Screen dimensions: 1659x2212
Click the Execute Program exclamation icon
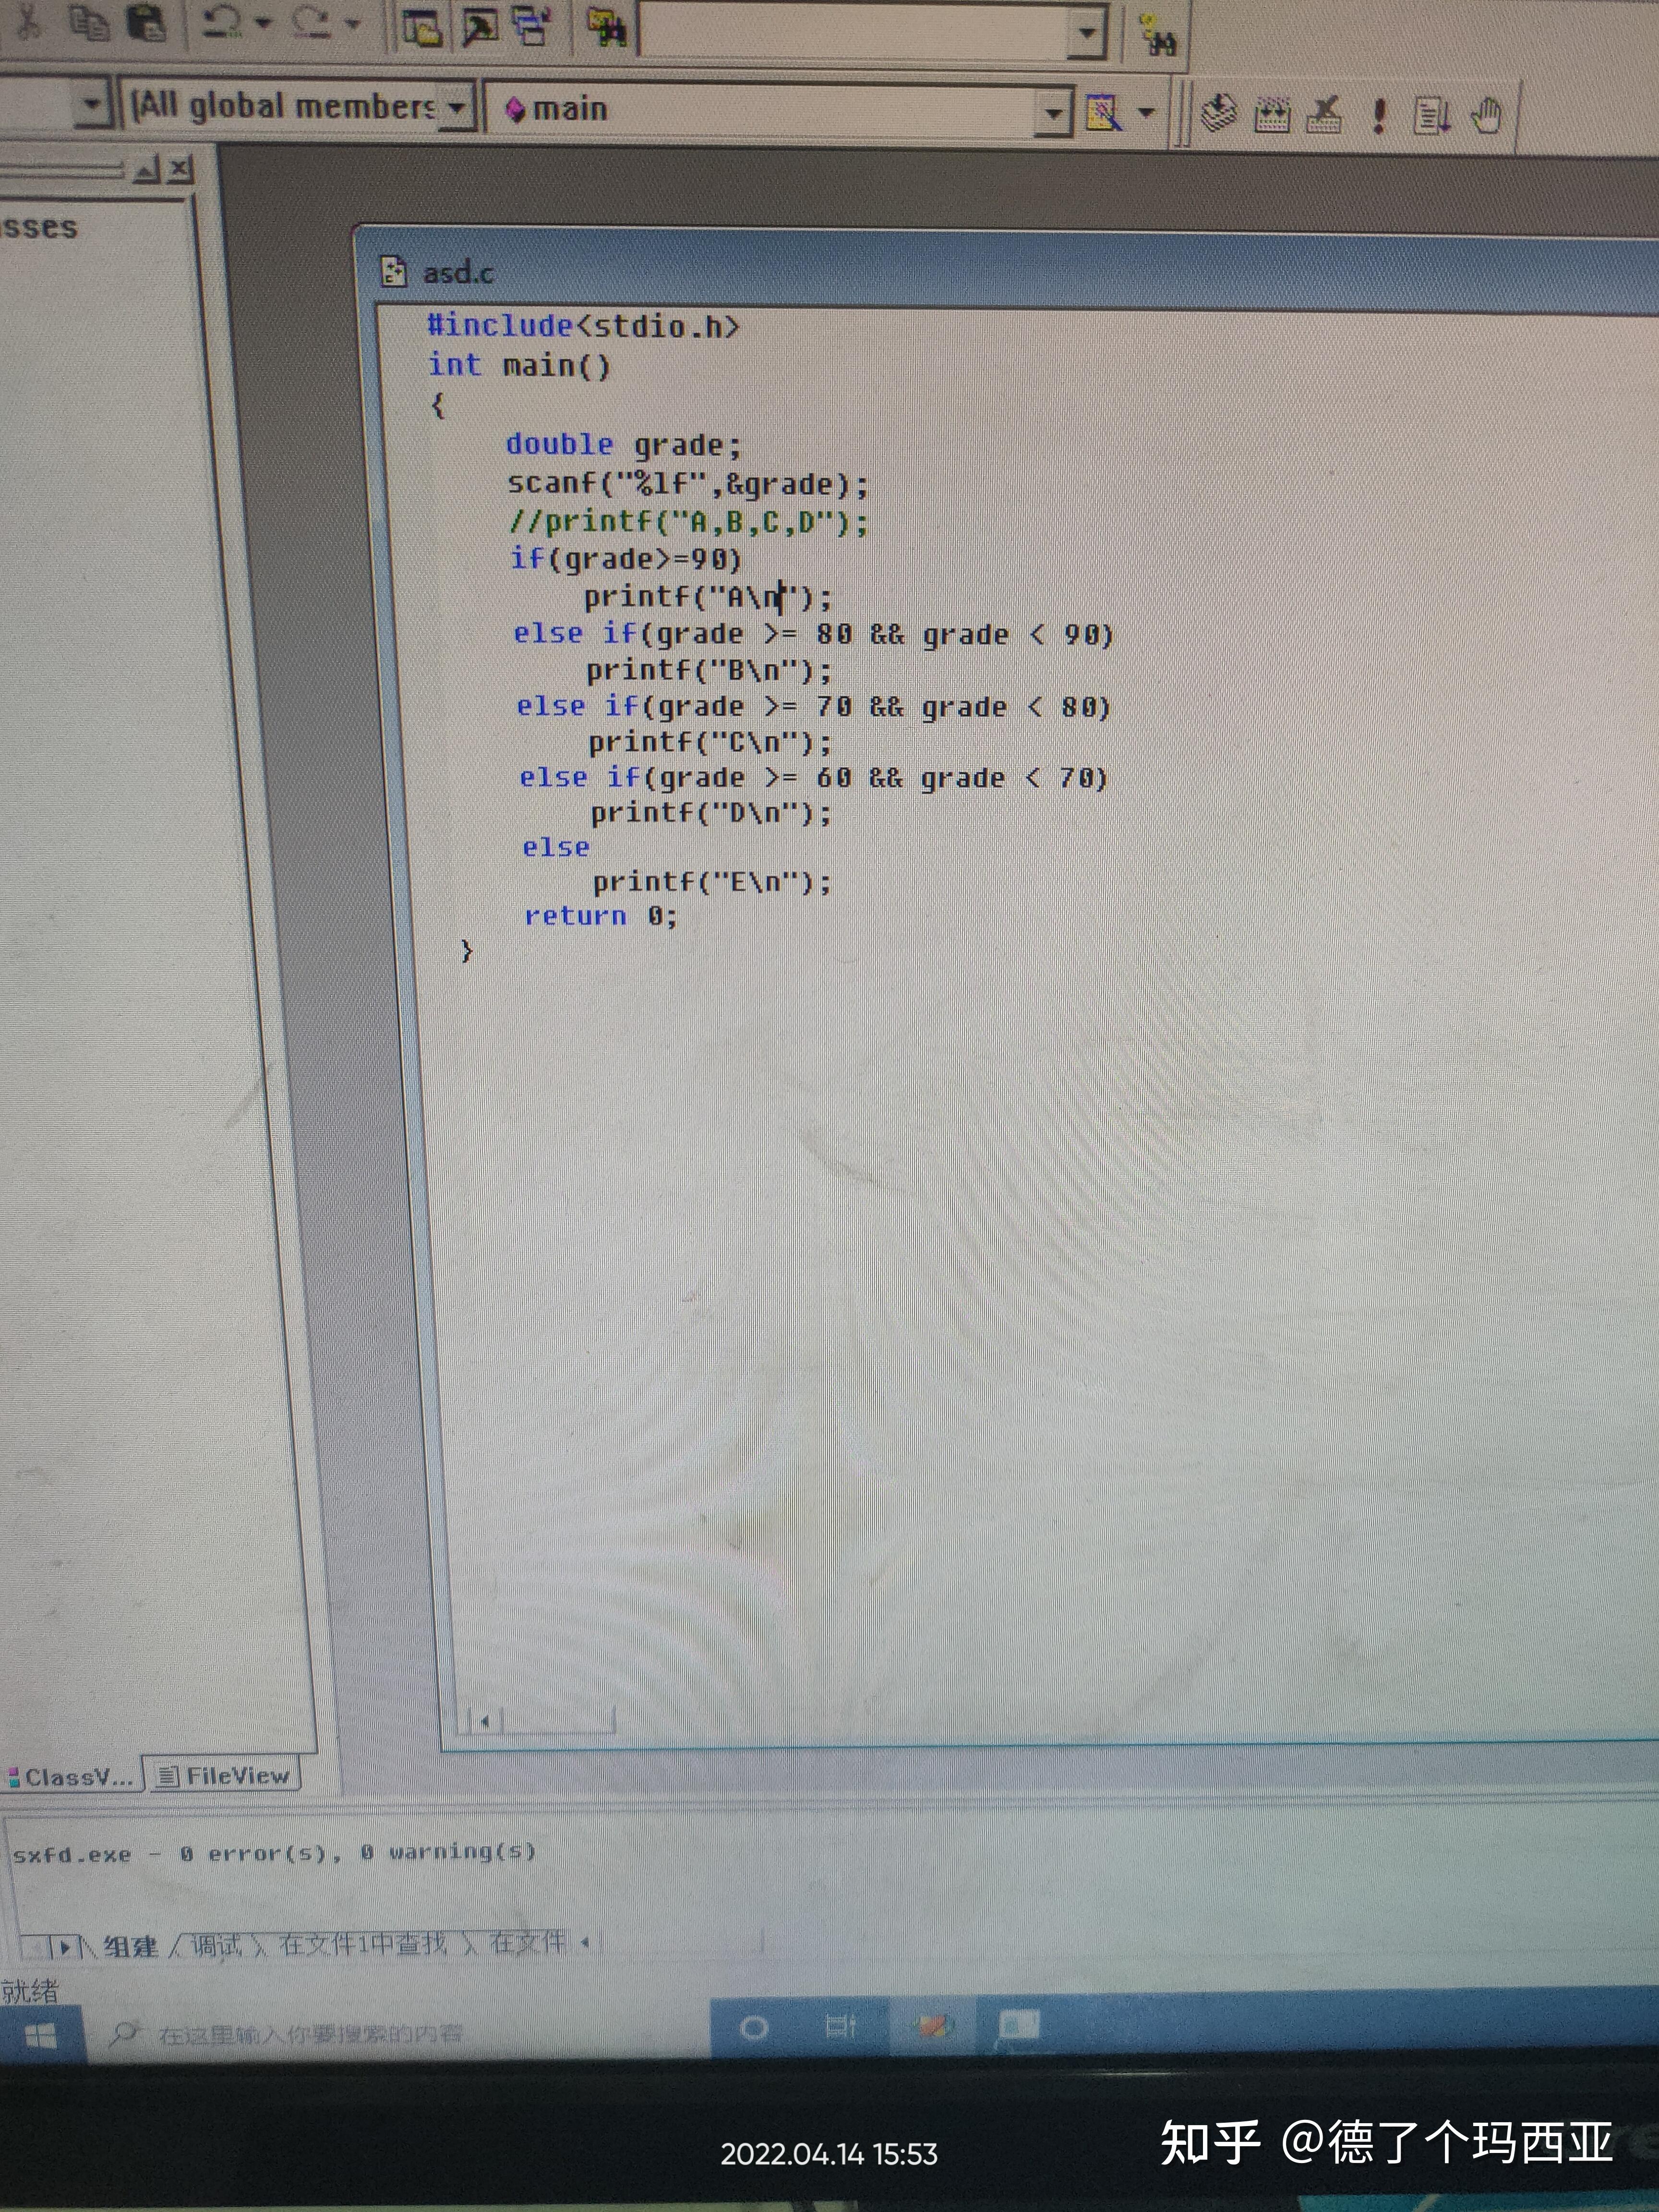coord(1379,116)
